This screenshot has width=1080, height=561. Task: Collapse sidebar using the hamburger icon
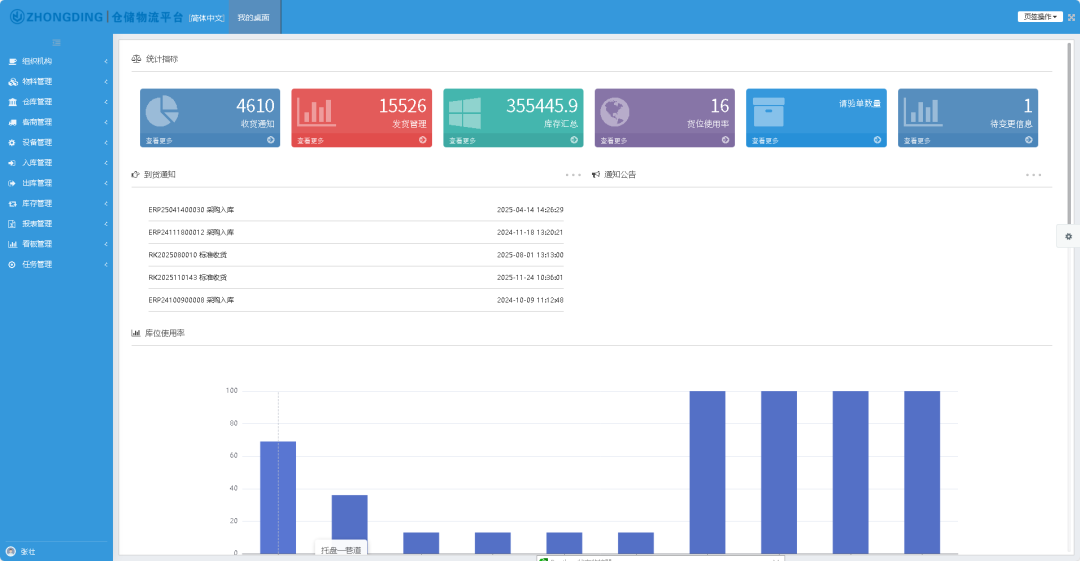[56, 42]
